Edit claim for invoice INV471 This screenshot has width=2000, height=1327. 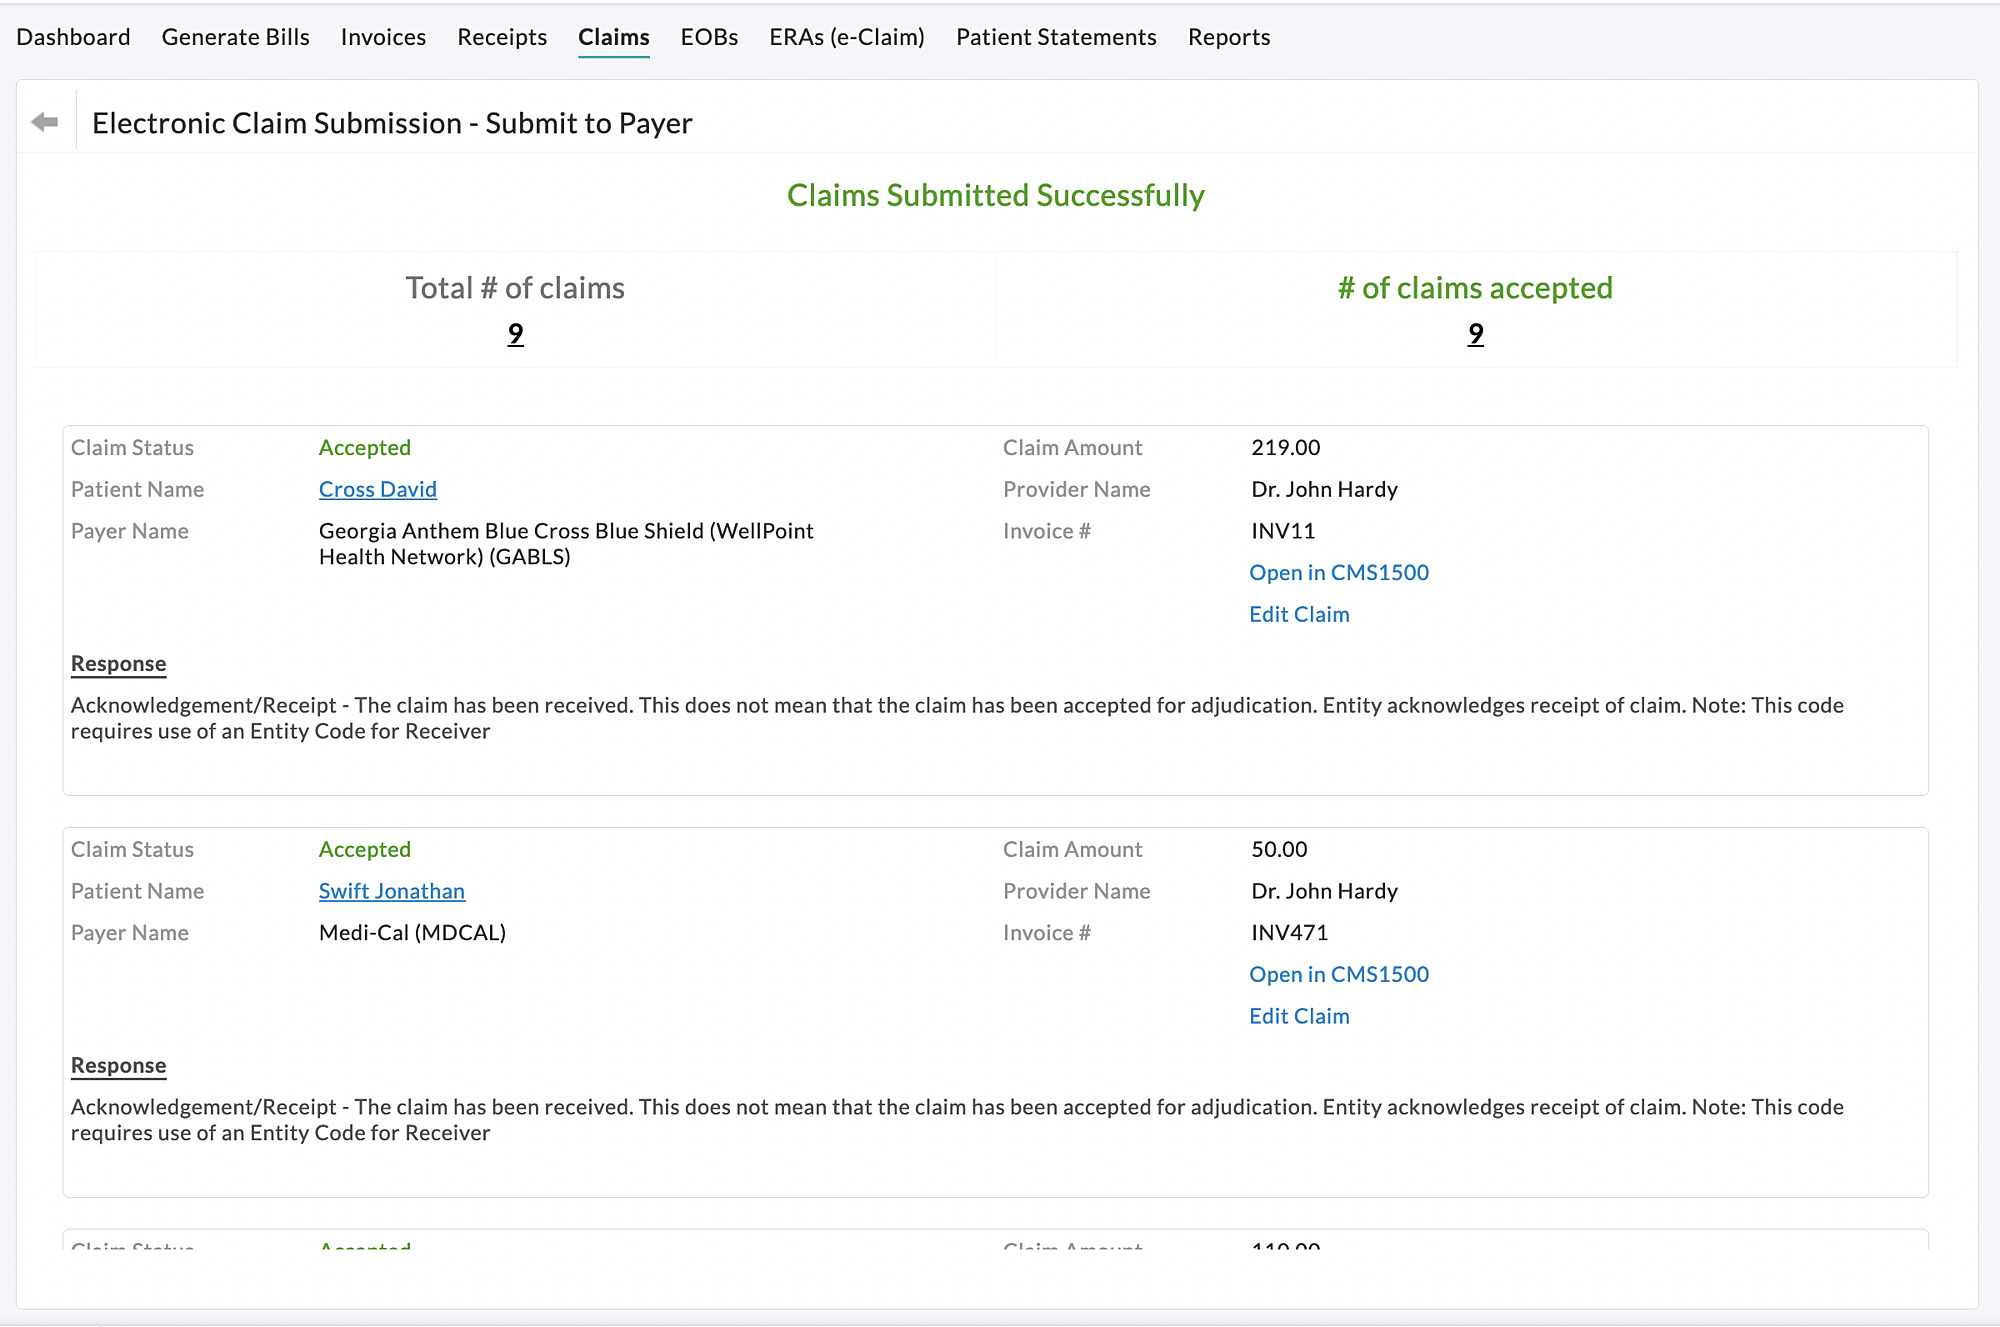(x=1299, y=1017)
